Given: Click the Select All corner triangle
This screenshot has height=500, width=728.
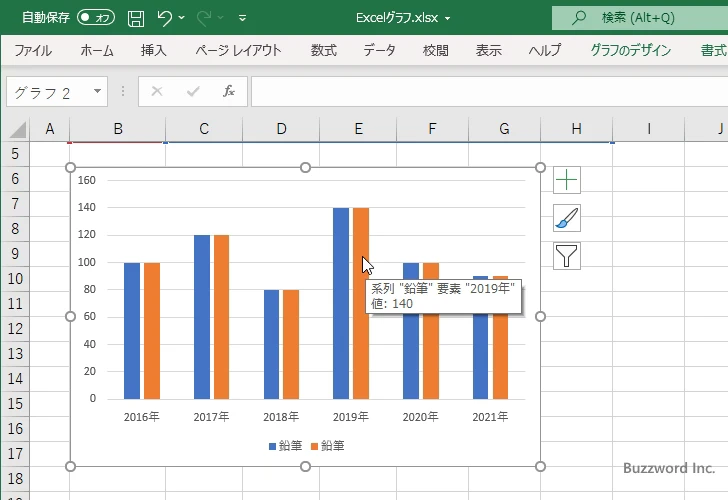Looking at the screenshot, I should tap(17, 130).
